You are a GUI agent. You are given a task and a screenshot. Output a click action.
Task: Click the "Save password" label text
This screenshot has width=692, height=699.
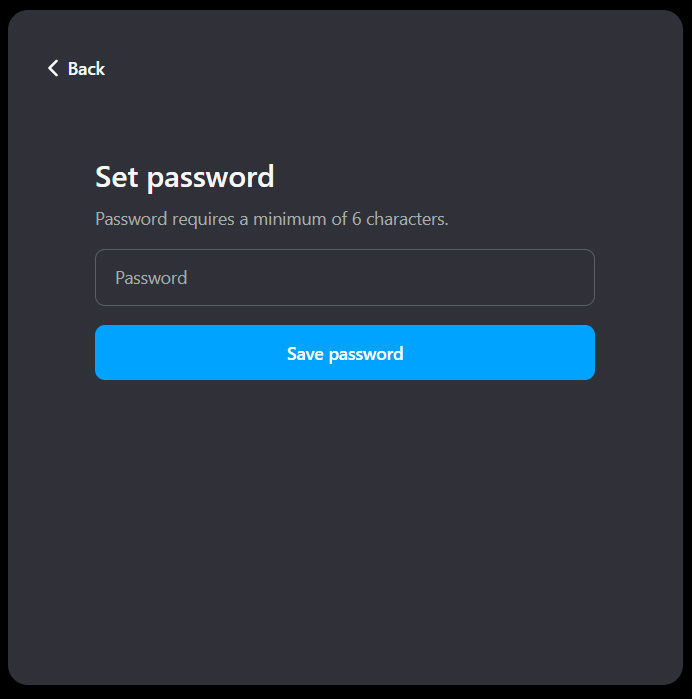(x=344, y=353)
